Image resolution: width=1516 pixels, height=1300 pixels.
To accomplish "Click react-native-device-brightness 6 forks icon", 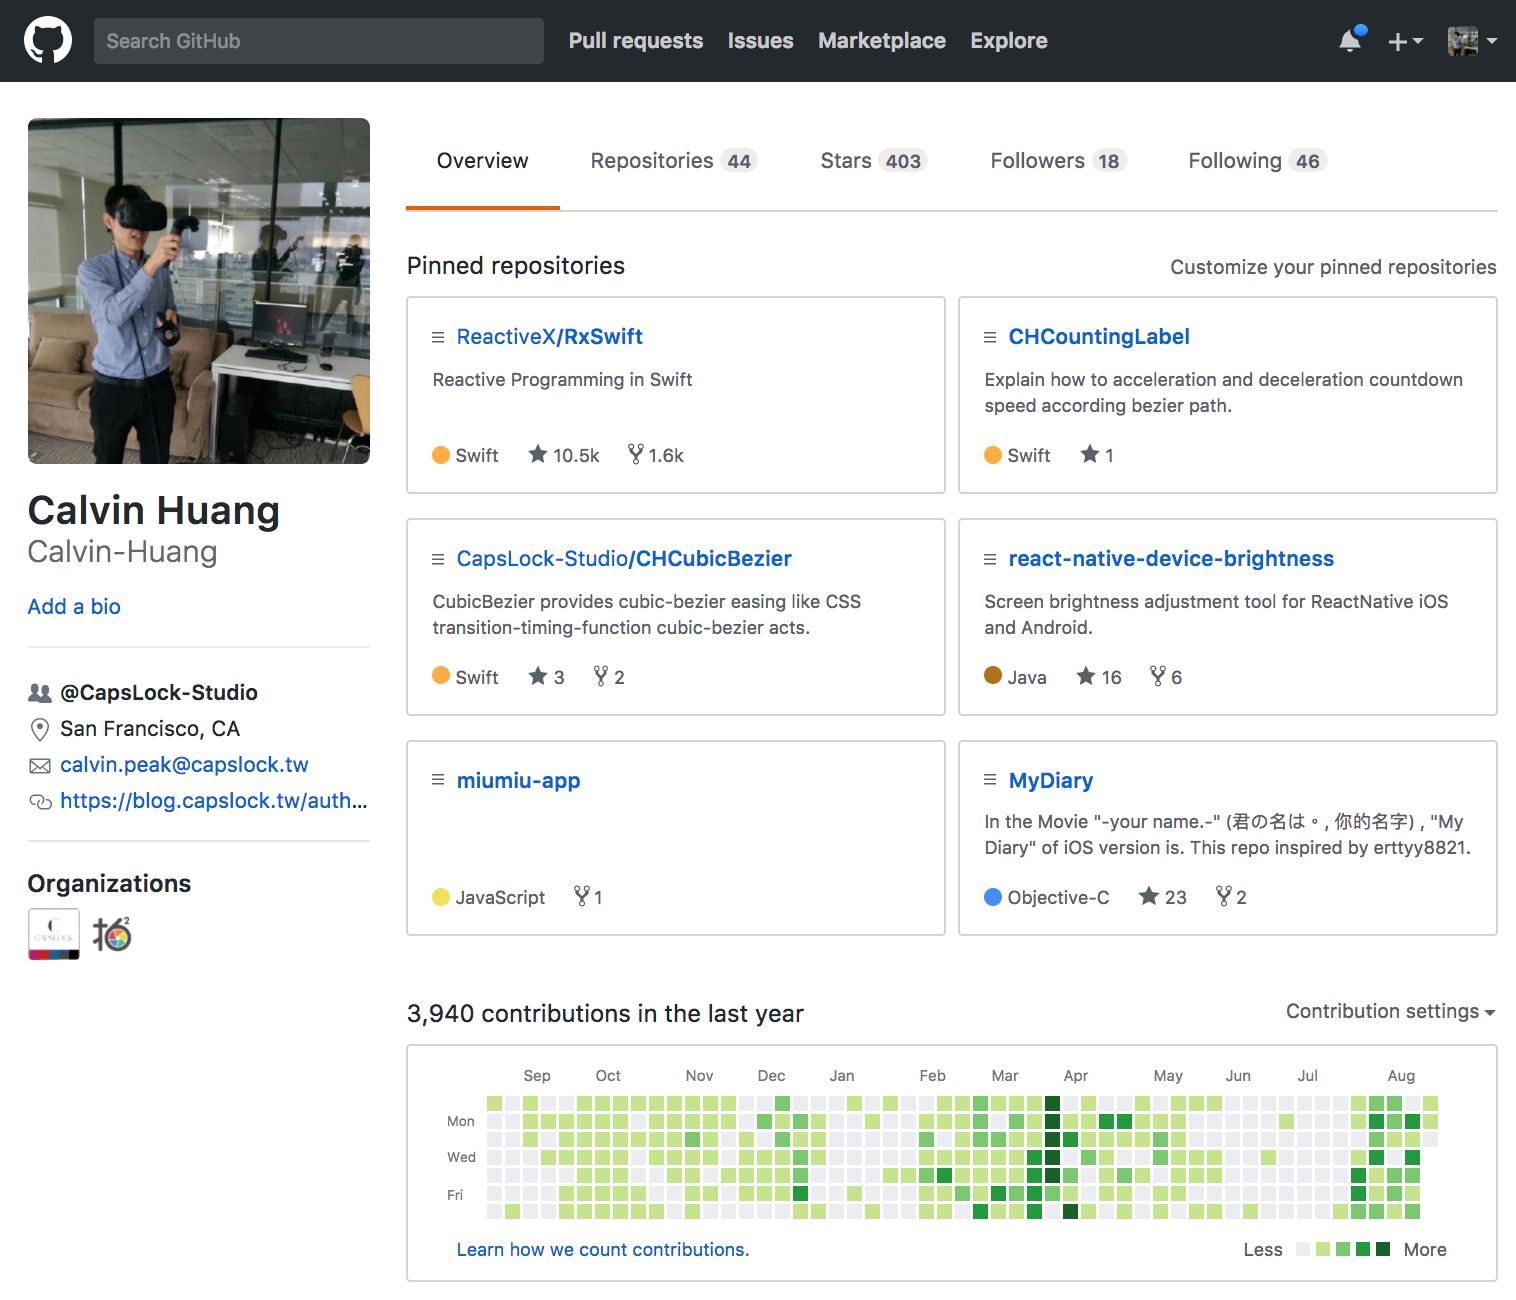I will tap(1158, 676).
